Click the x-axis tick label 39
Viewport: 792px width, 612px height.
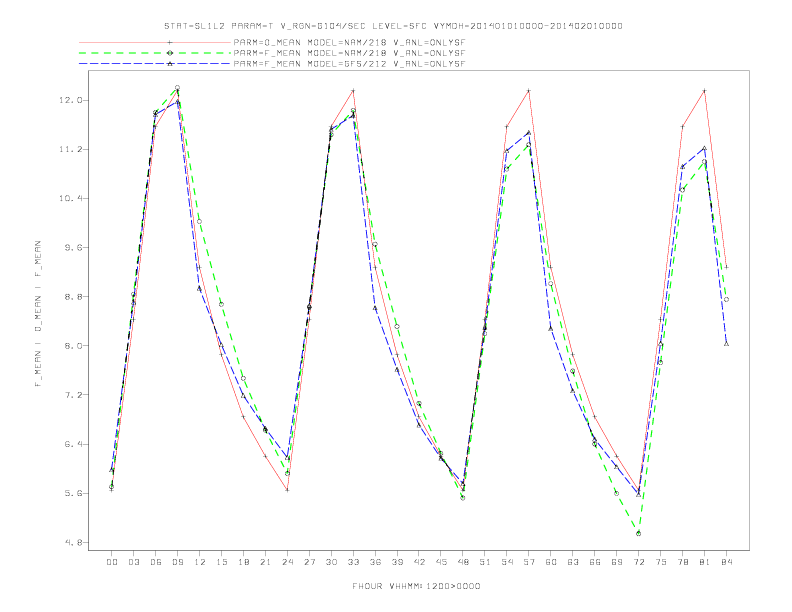pyautogui.click(x=398, y=562)
